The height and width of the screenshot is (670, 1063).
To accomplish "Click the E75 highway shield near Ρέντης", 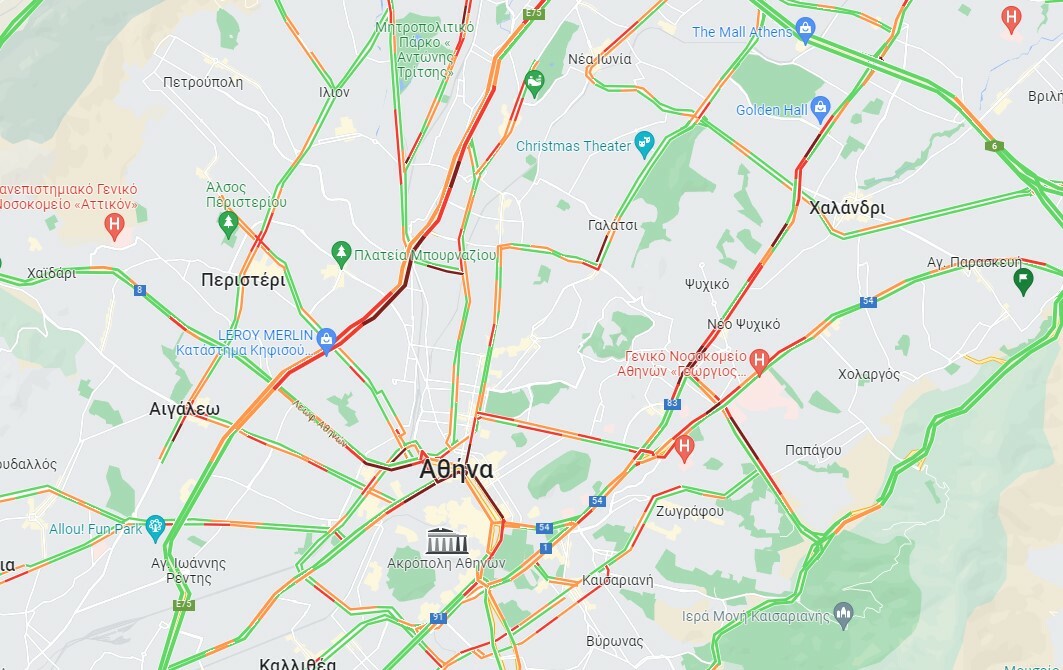I will (x=184, y=604).
